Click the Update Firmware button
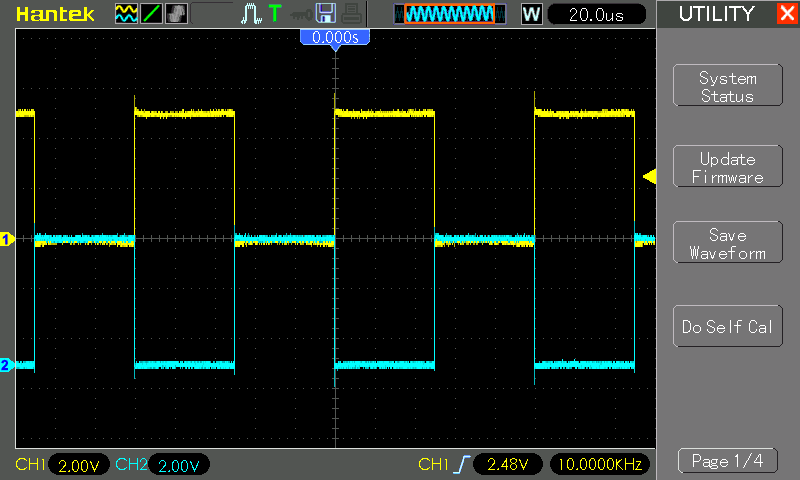 [x=728, y=166]
